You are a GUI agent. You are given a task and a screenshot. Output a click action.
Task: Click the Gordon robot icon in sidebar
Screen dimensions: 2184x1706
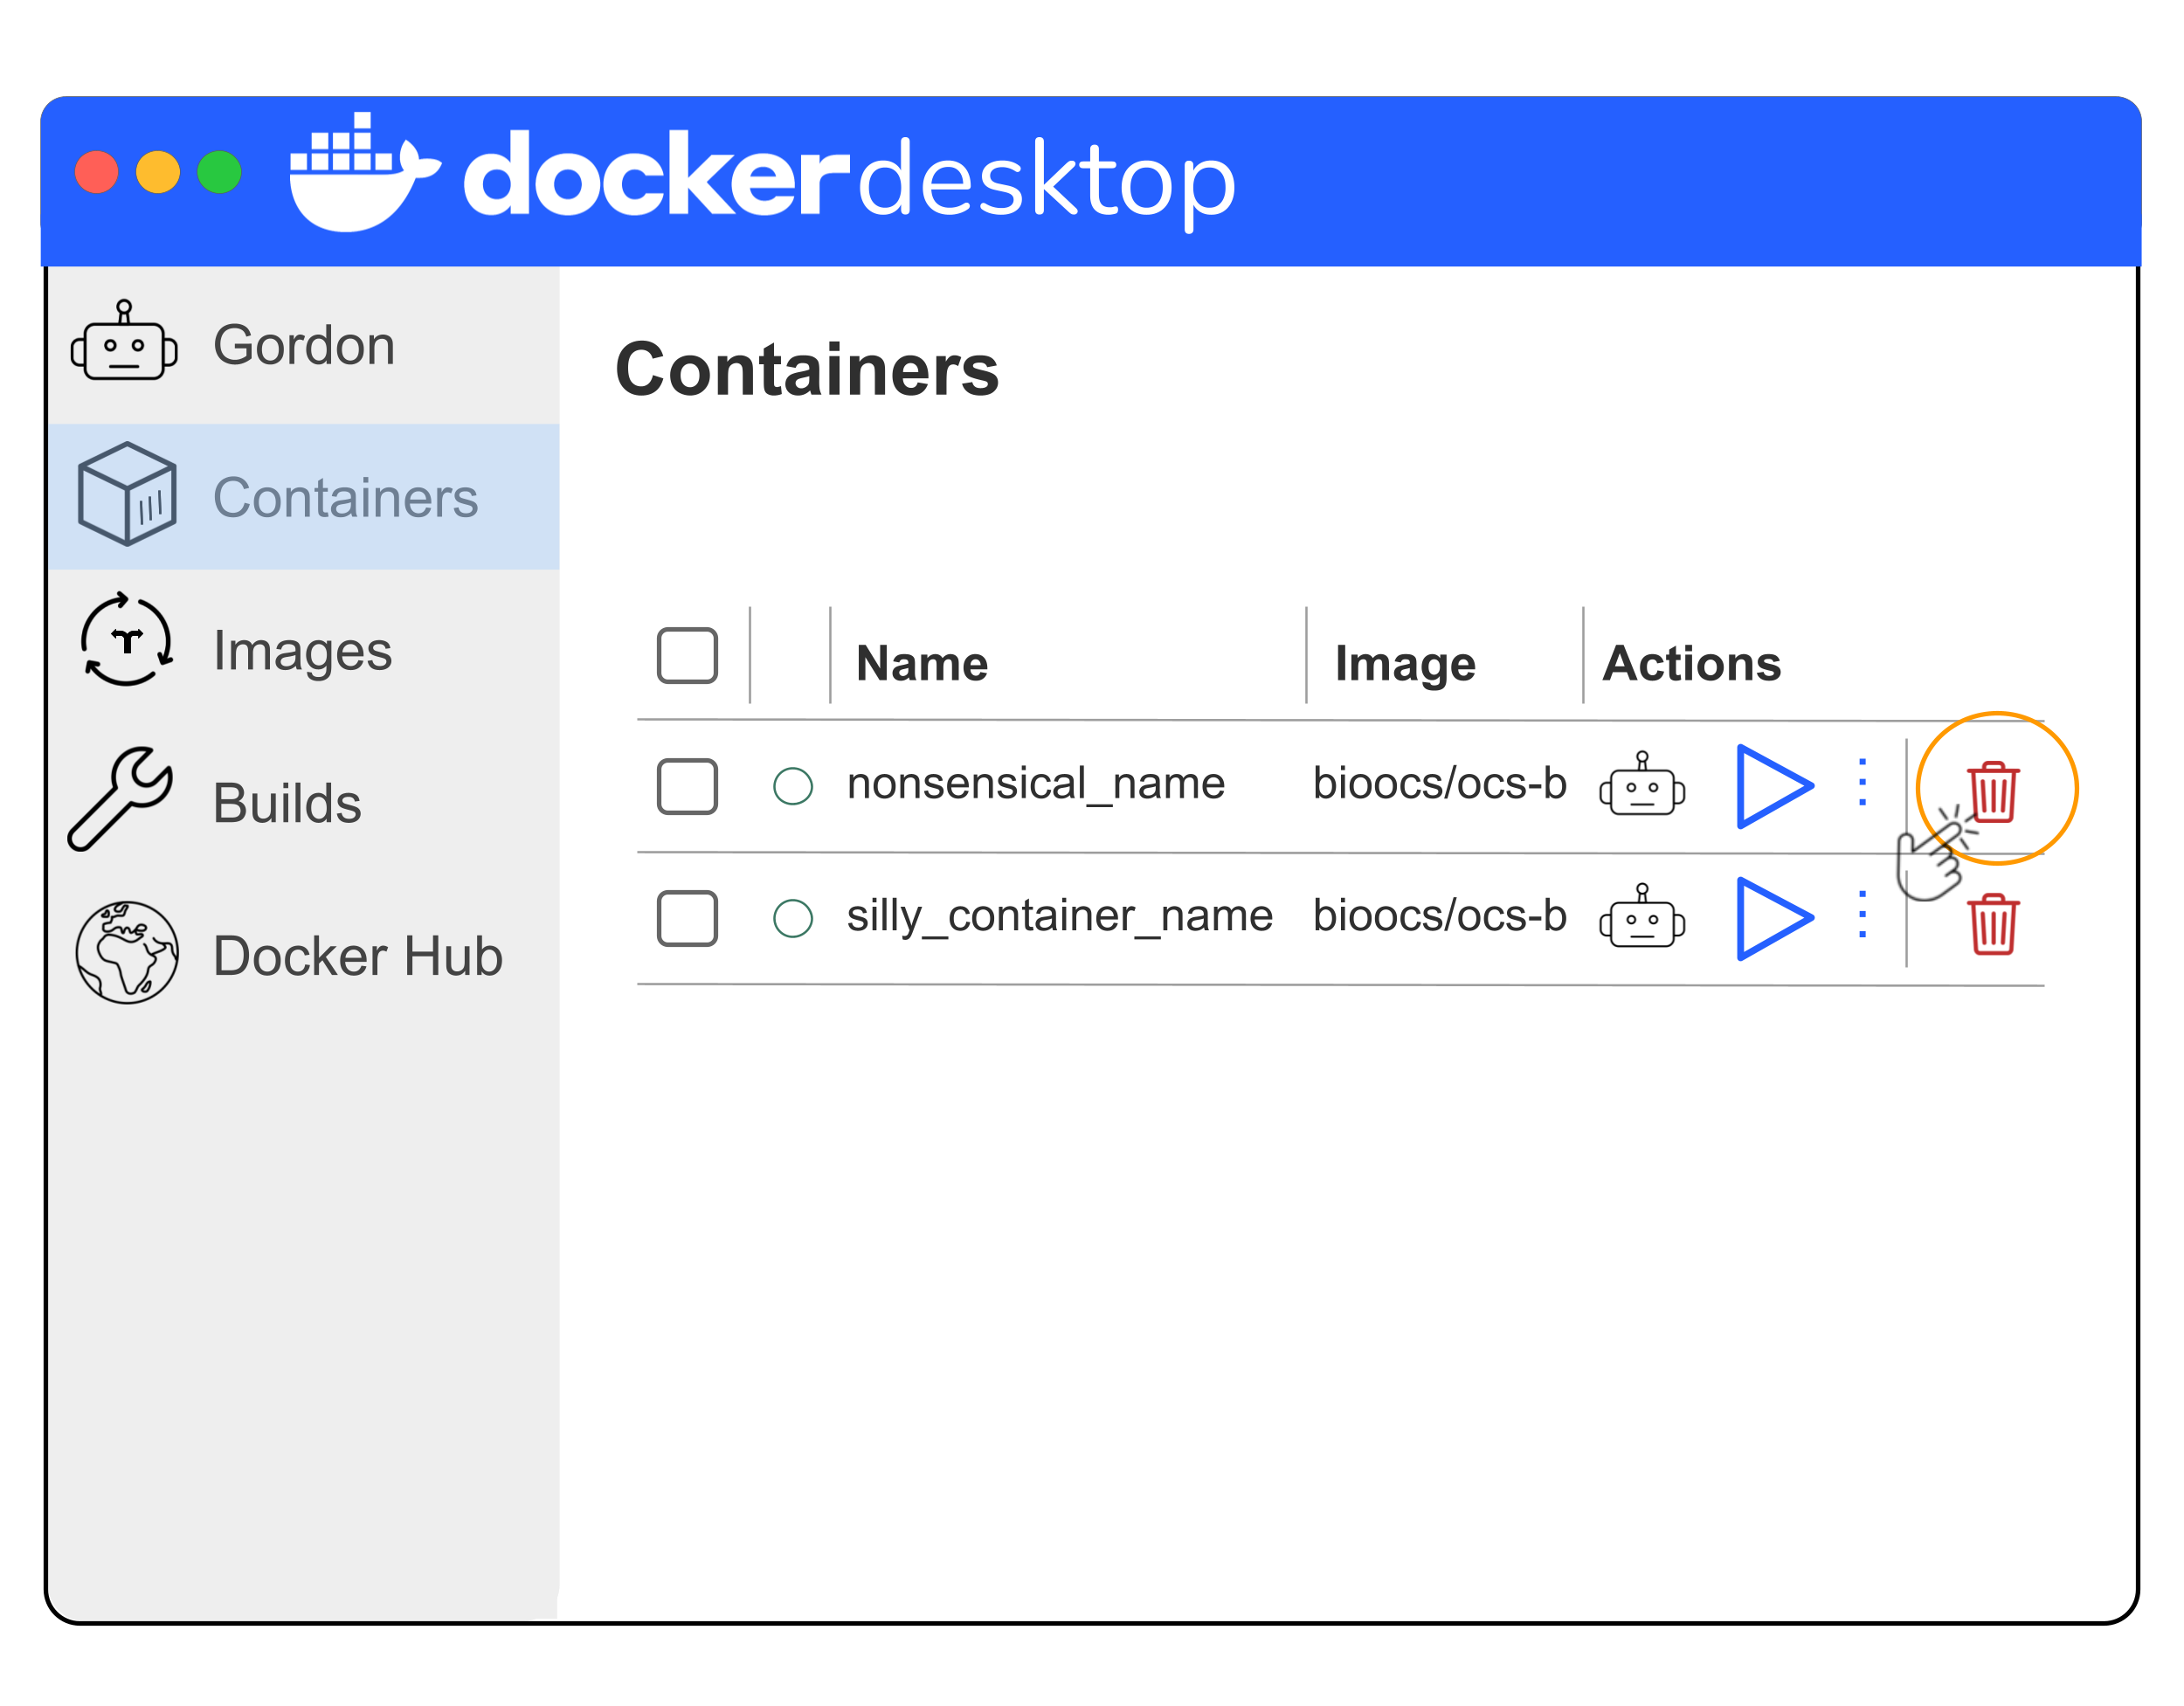(x=124, y=340)
